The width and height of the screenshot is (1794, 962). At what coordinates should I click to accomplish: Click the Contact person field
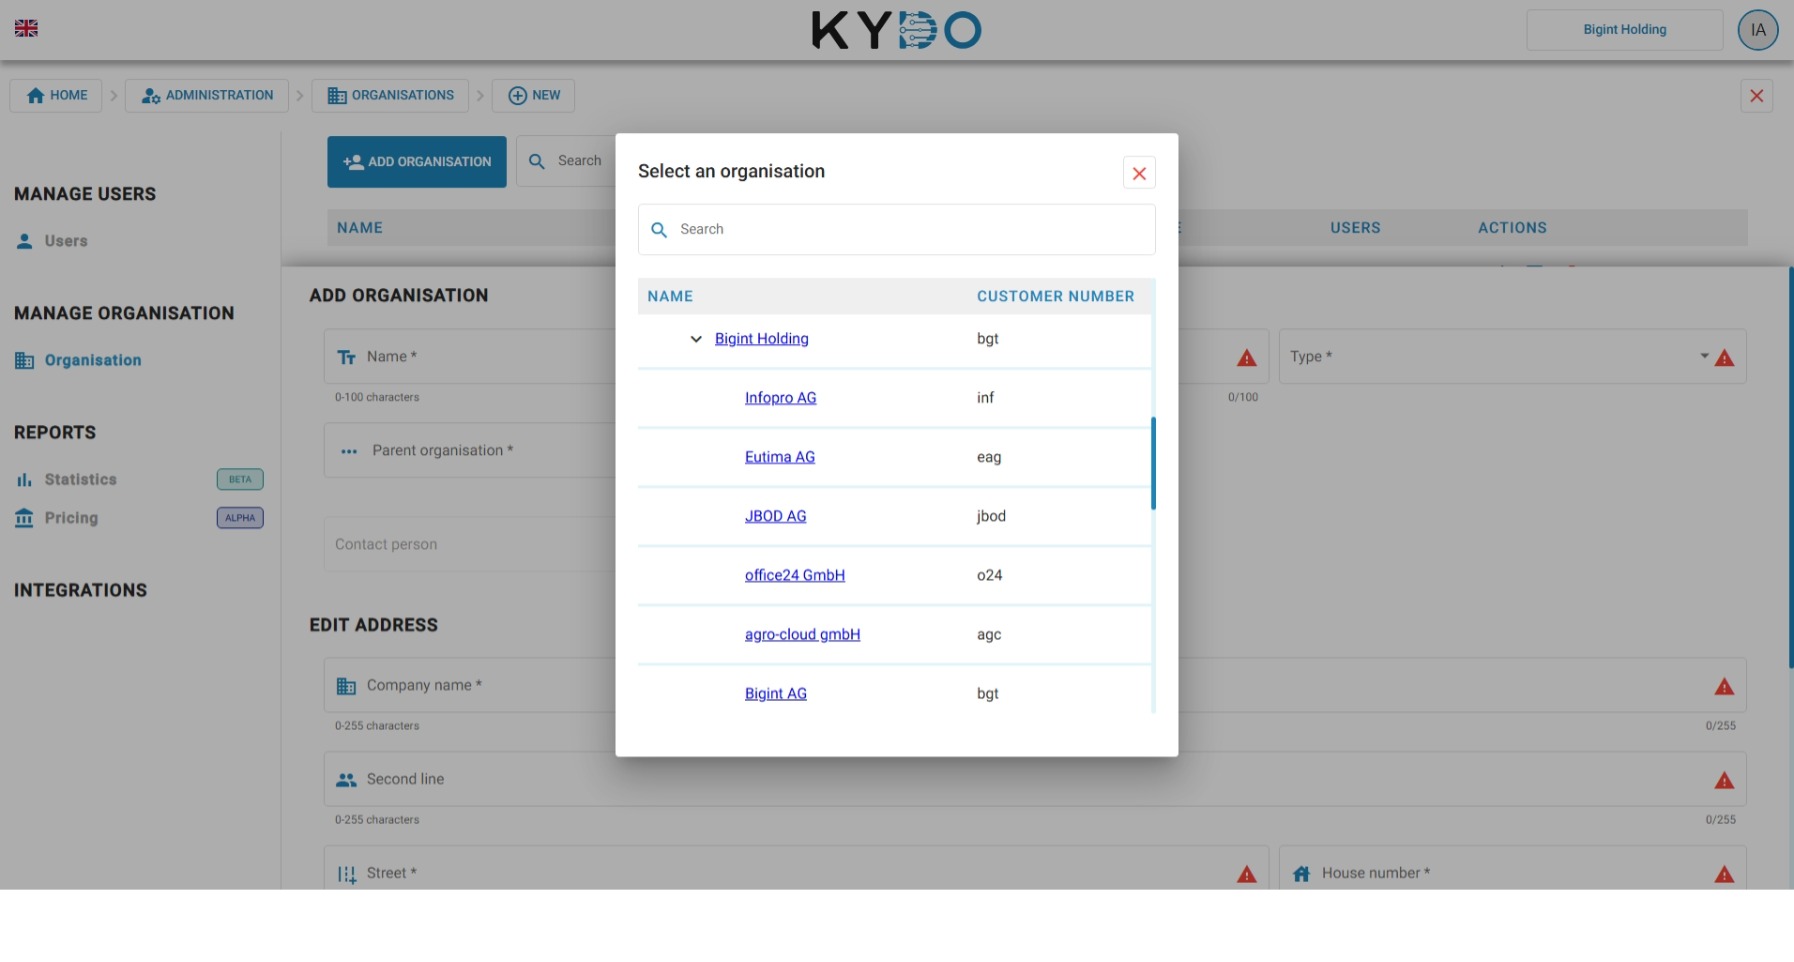tap(470, 545)
